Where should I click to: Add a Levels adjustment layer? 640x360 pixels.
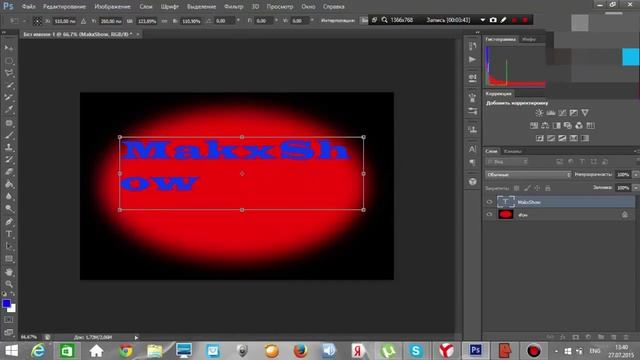point(551,113)
